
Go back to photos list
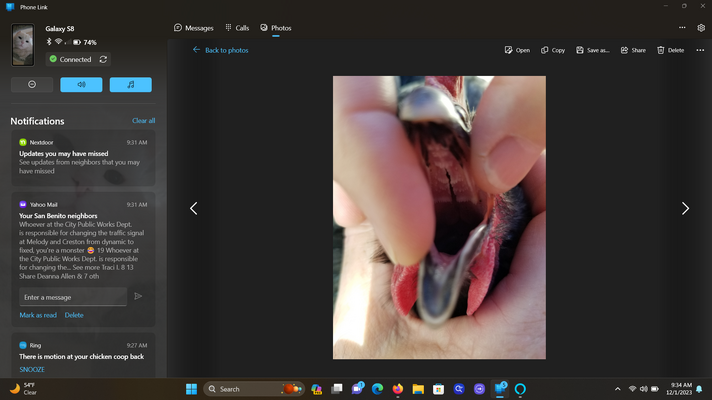(220, 50)
